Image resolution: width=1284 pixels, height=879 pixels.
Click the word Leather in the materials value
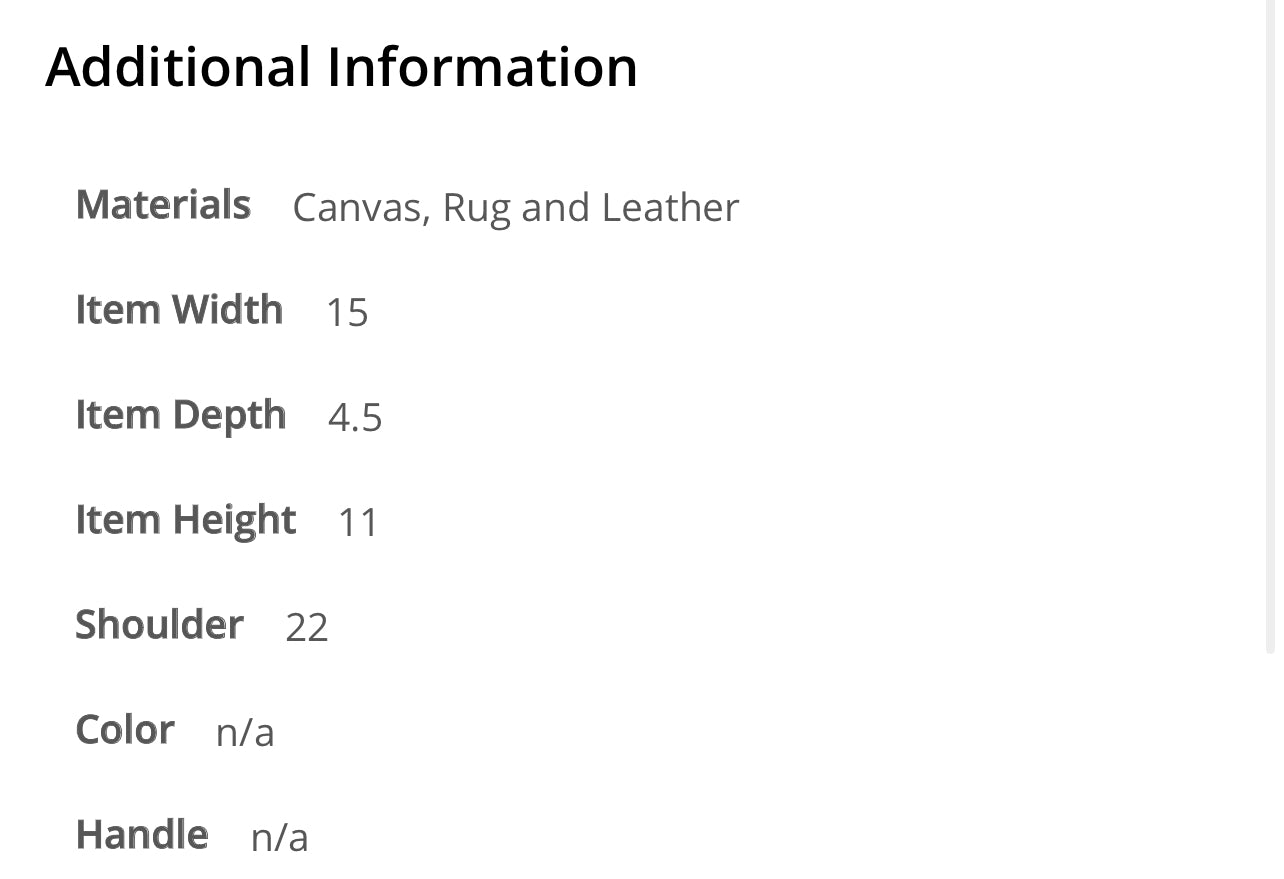click(x=670, y=208)
